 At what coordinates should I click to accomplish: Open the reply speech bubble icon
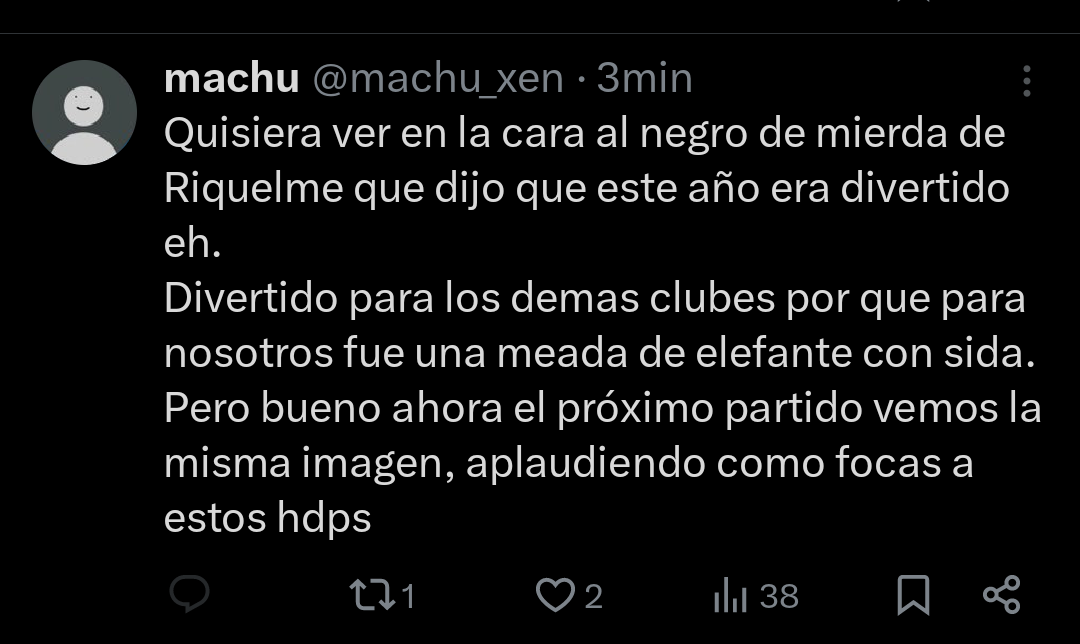189,594
